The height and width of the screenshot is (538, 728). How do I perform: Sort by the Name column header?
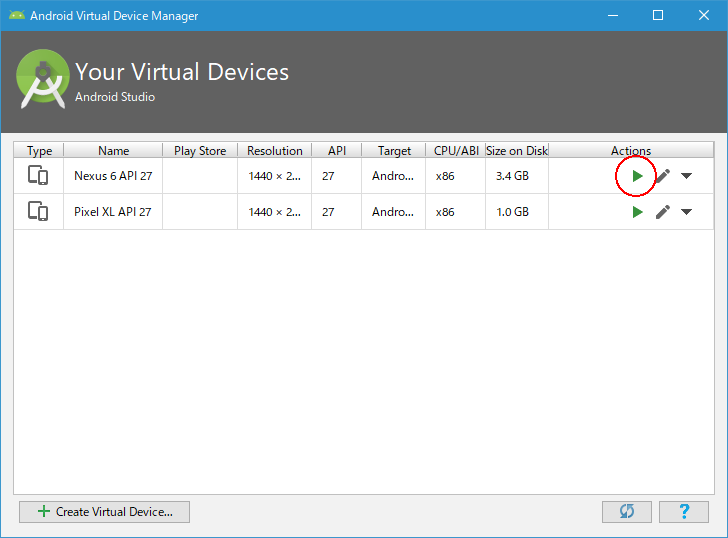coord(113,150)
